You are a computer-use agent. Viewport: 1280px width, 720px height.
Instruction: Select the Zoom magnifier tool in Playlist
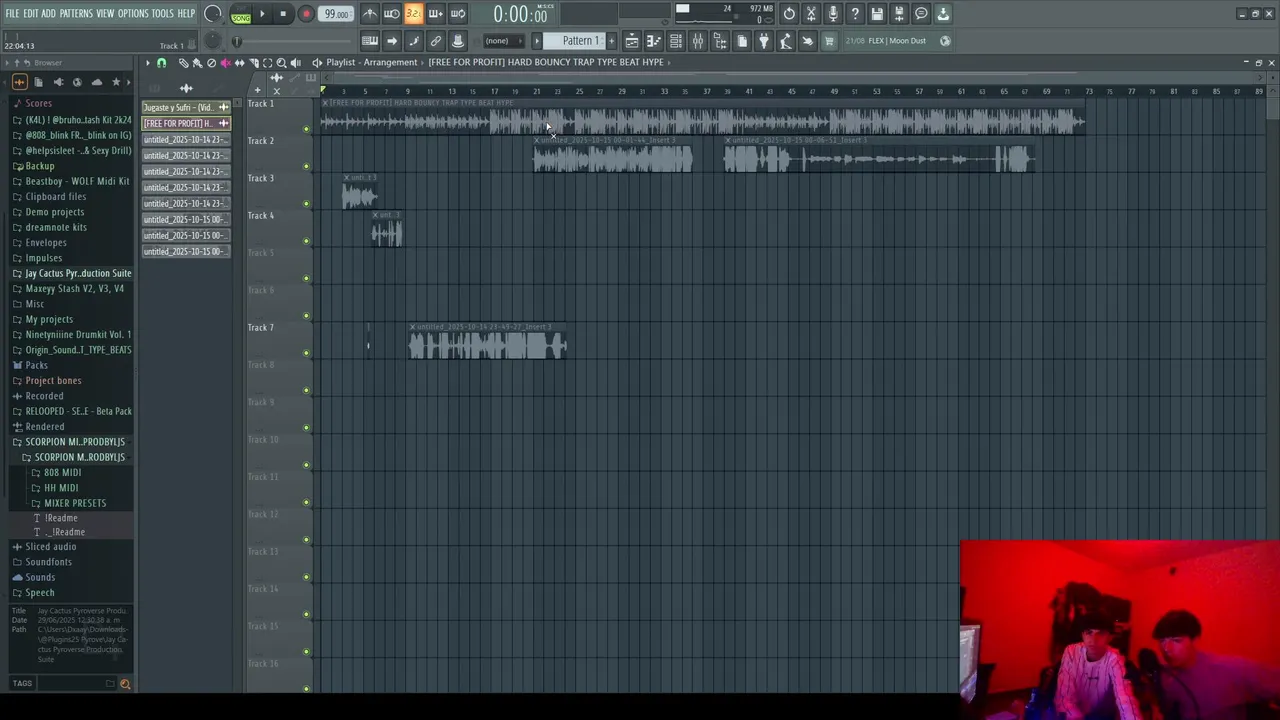point(281,63)
